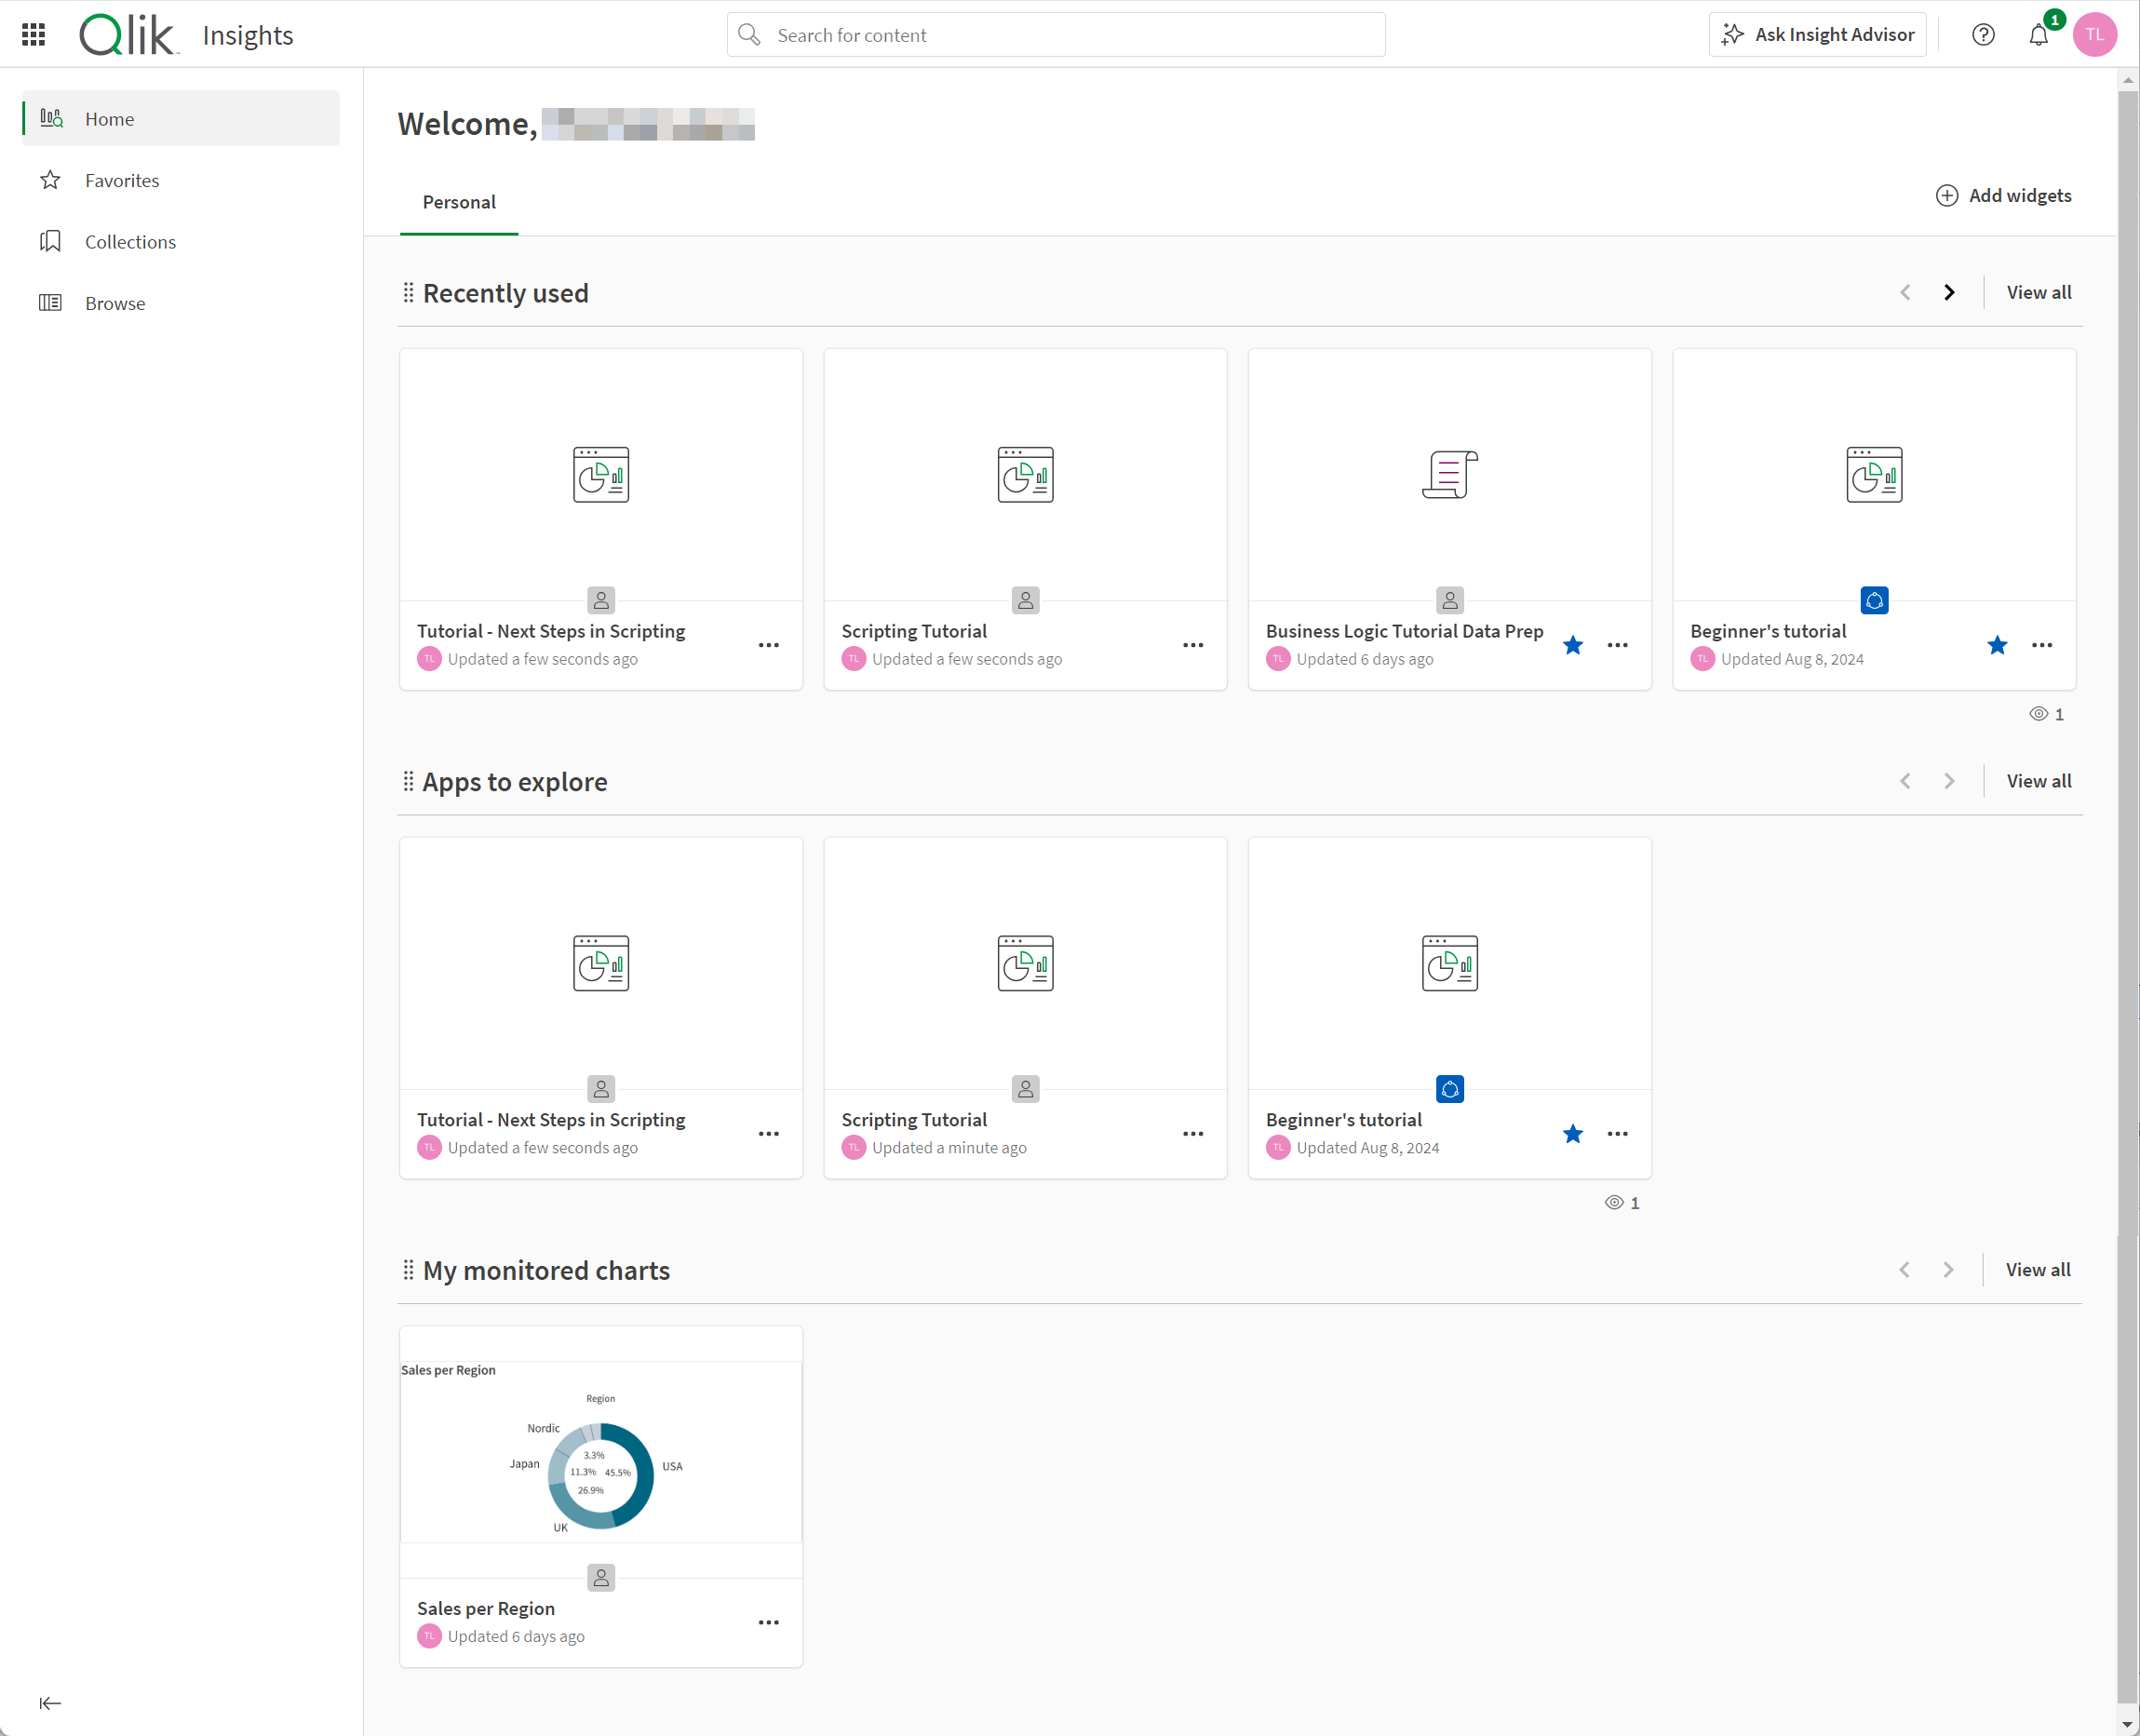Expand Apps to explore next arrow
Image resolution: width=2140 pixels, height=1736 pixels.
coord(1950,781)
